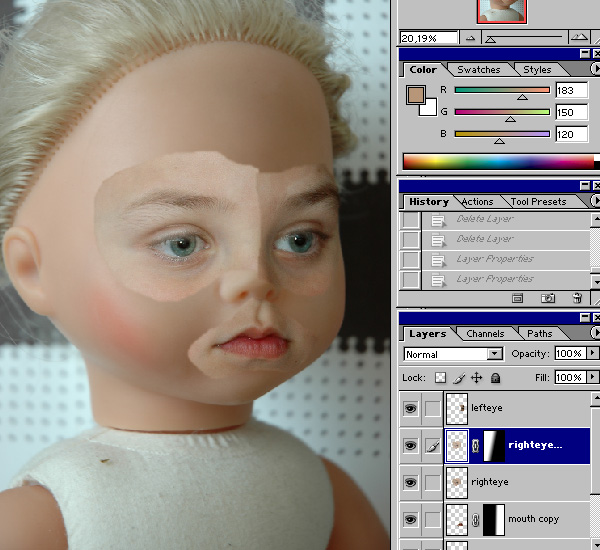Screen dimensions: 600x550
Task: Toggle lock transparent pixels
Action: [440, 378]
